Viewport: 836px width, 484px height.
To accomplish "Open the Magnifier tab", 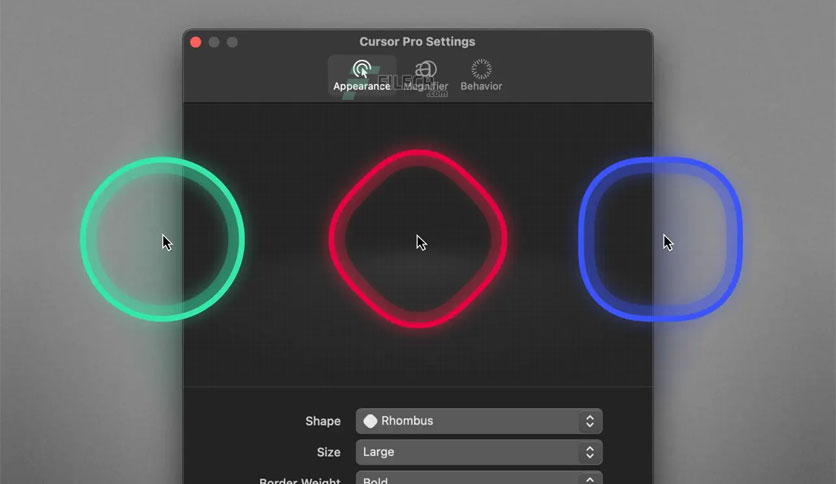I will 425,75.
